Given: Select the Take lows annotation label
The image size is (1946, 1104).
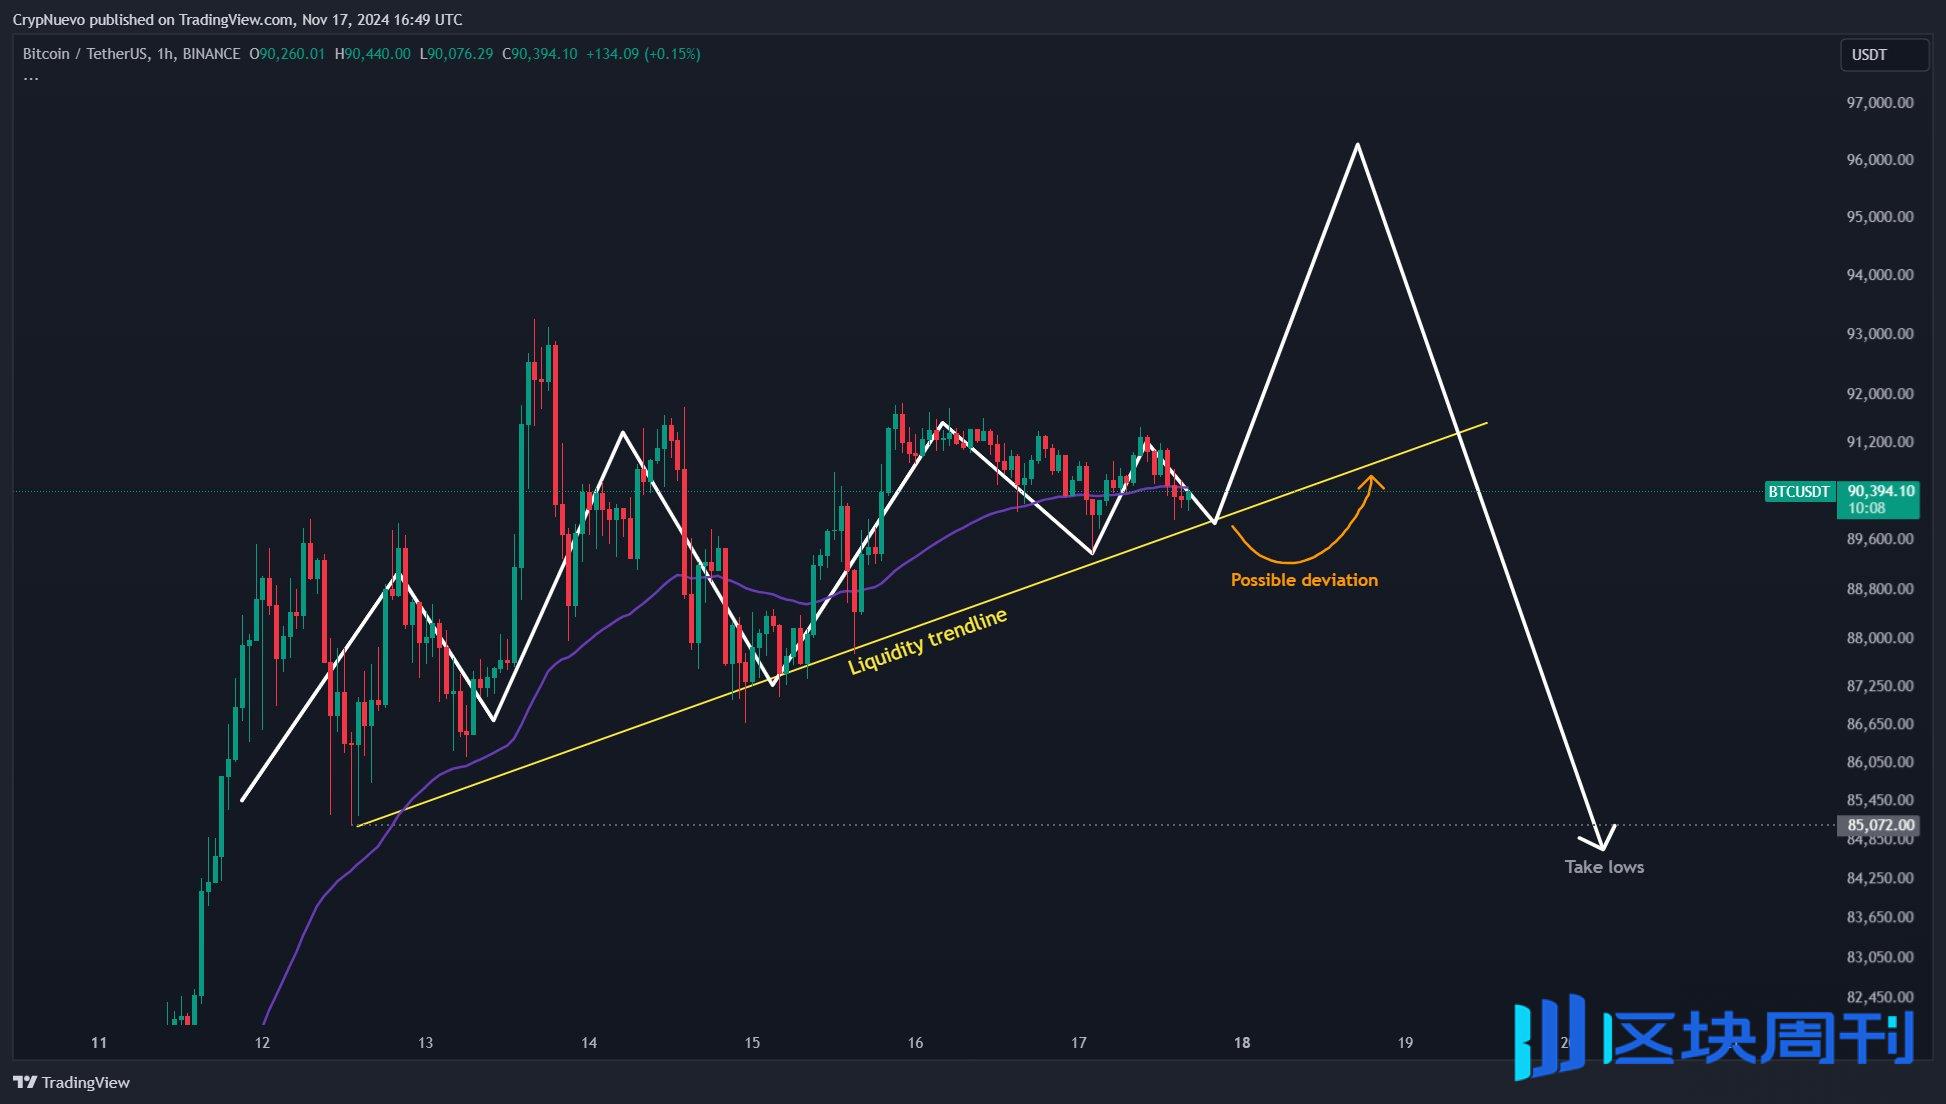Looking at the screenshot, I should click(x=1604, y=867).
